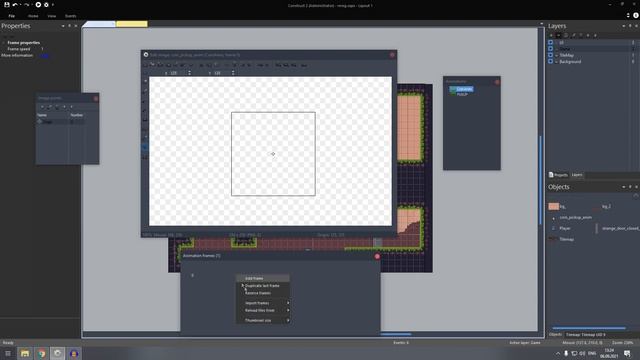Select the TileMap layer name

click(567, 55)
